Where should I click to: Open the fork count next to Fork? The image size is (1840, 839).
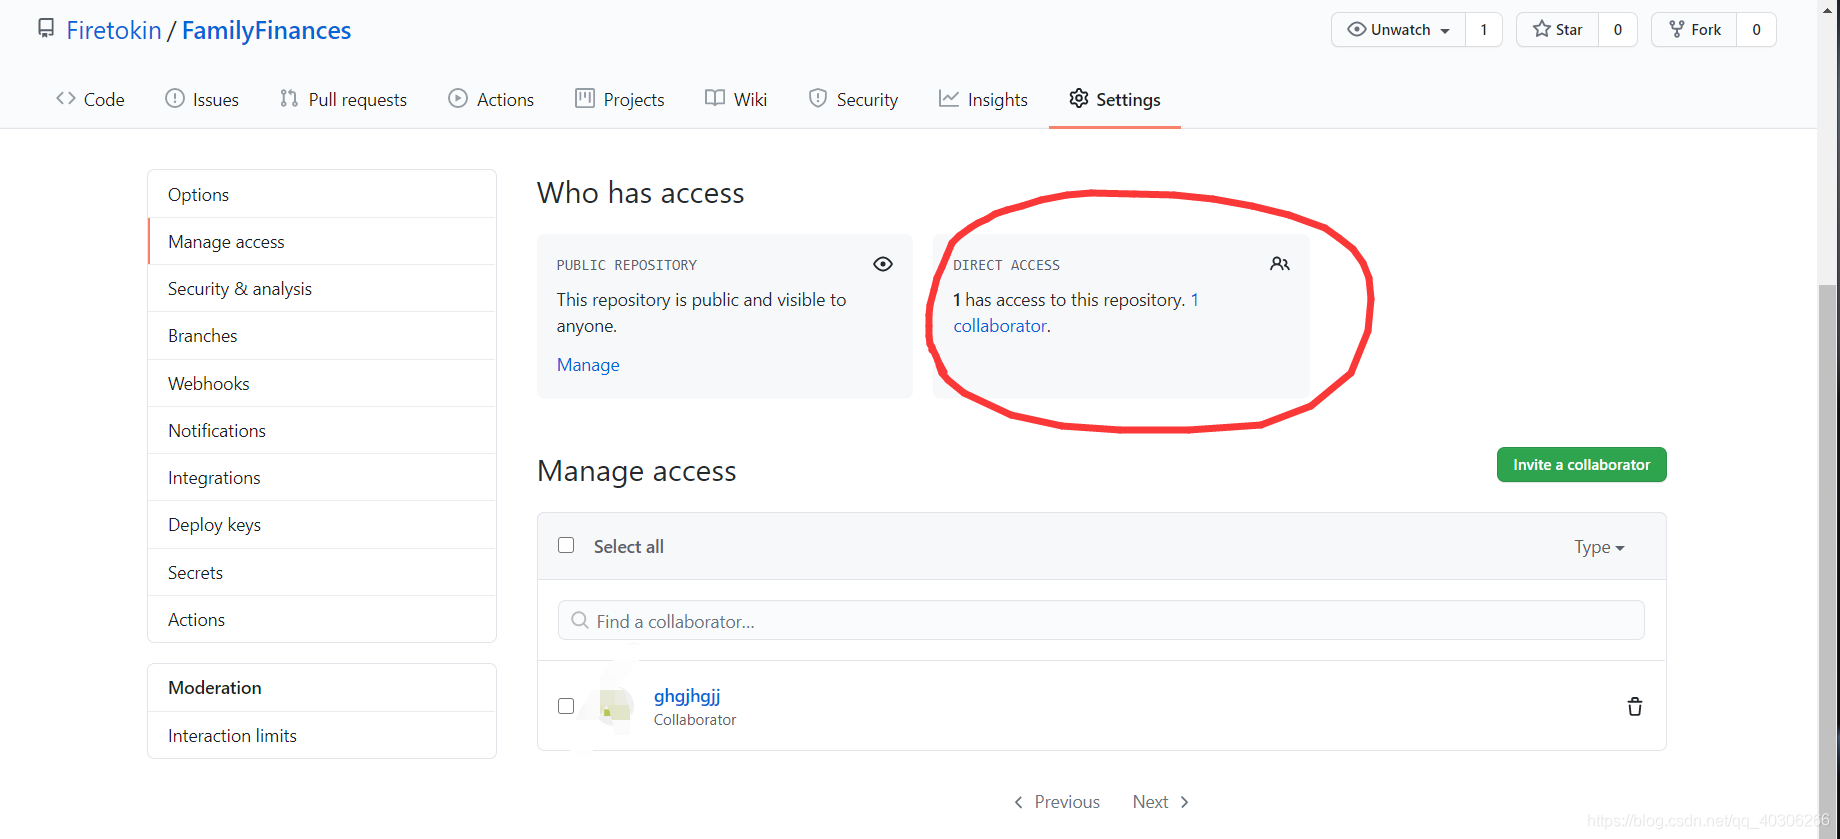click(x=1756, y=30)
